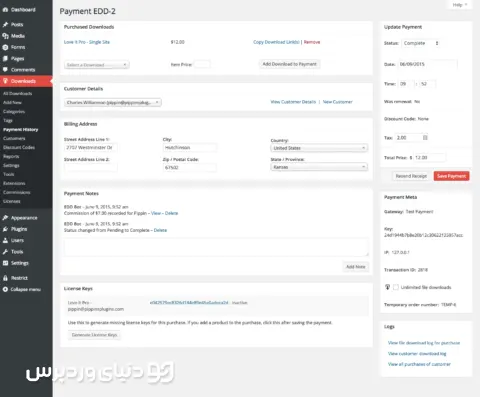Click the payment note text area
This screenshot has height=397, width=480.
pos(216,247)
